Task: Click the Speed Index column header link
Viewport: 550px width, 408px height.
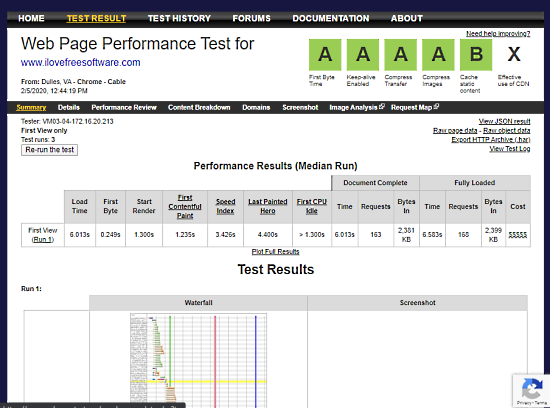Action: pos(225,206)
